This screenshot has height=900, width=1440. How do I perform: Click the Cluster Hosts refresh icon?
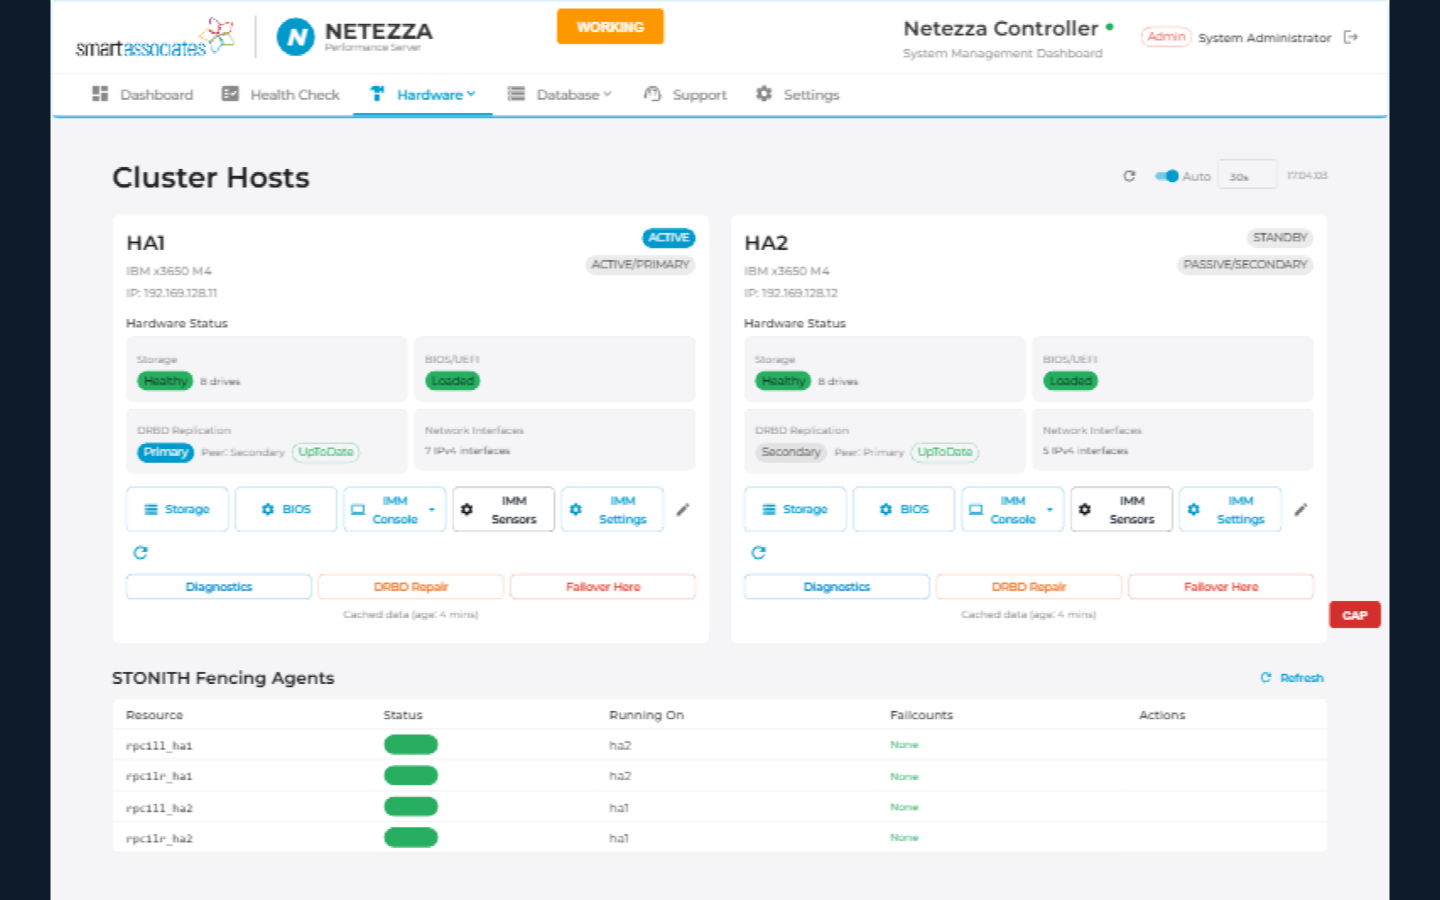pyautogui.click(x=1129, y=175)
